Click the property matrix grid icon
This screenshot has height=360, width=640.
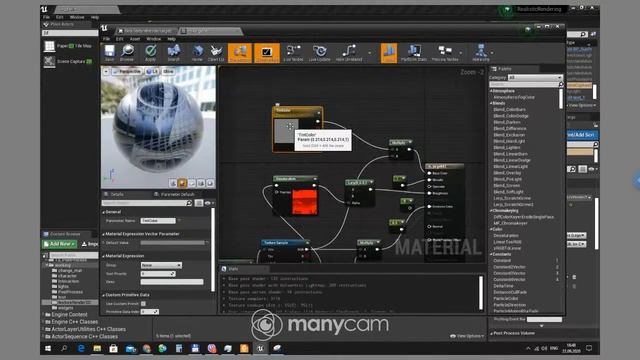(x=199, y=203)
